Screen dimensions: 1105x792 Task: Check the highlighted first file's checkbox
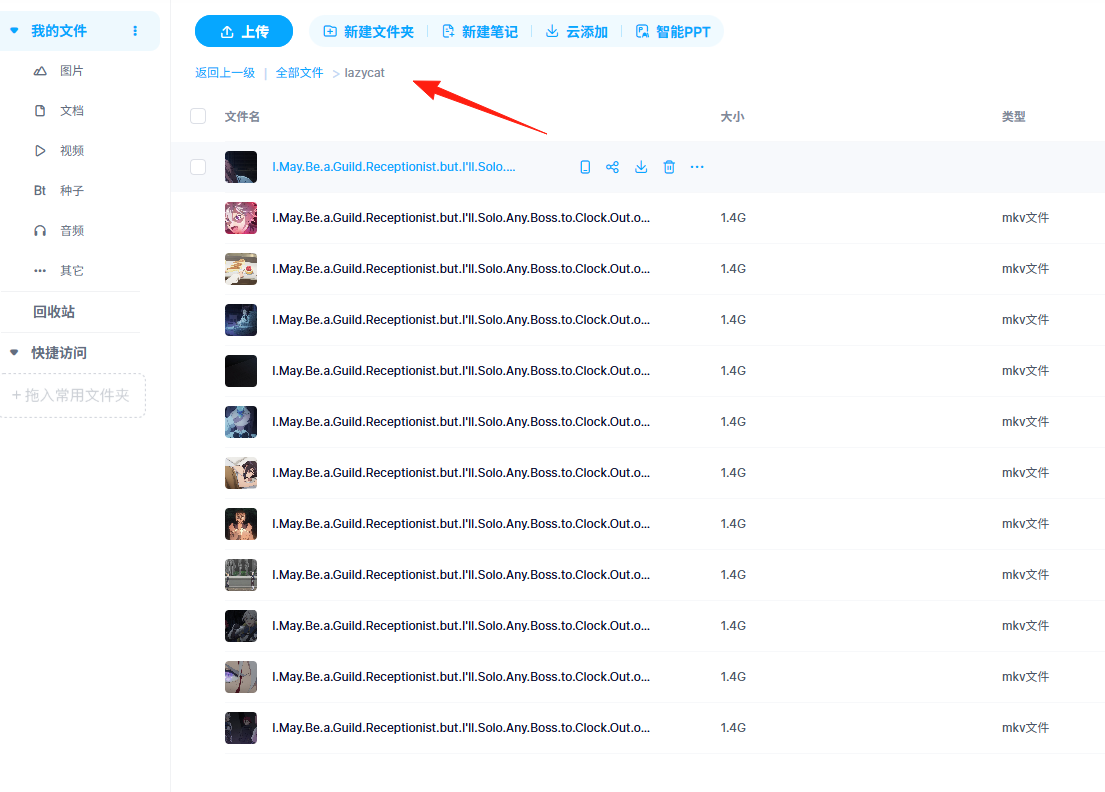click(198, 167)
